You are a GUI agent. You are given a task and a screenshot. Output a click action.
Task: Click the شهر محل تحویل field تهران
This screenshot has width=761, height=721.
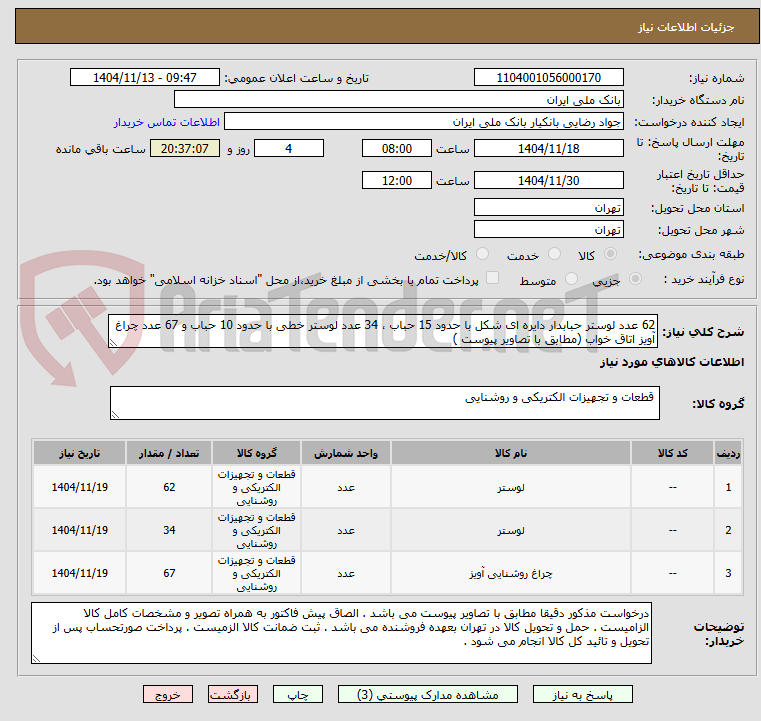(548, 229)
